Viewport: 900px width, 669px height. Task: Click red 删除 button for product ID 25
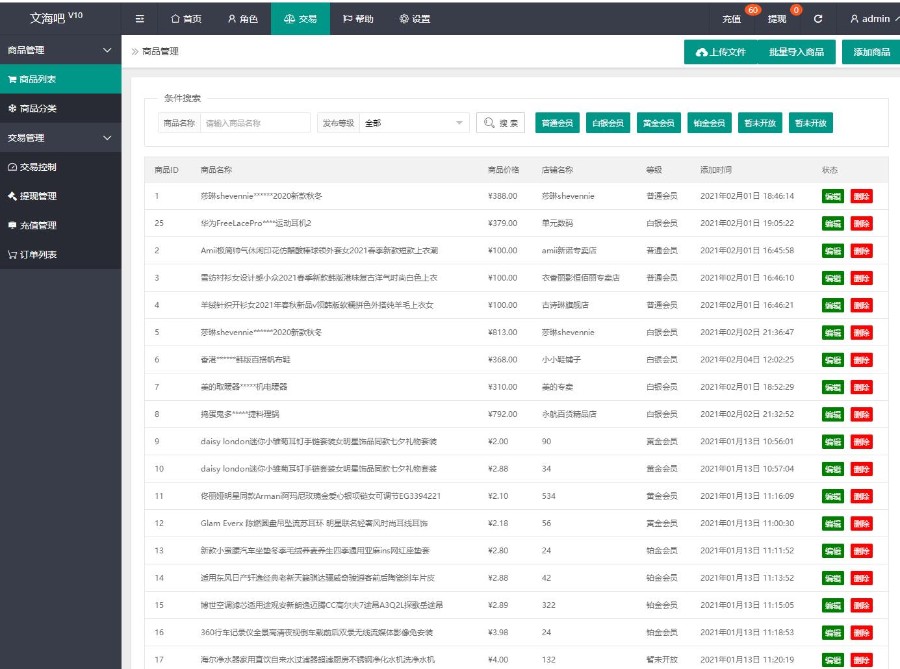coord(862,223)
